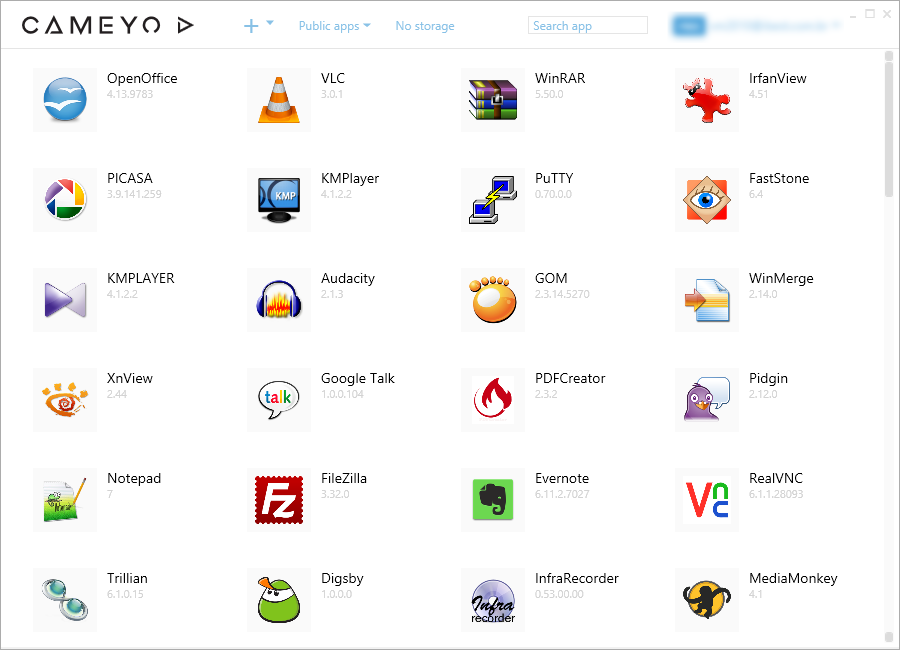Click the scrollbar down arrow

coord(889,637)
